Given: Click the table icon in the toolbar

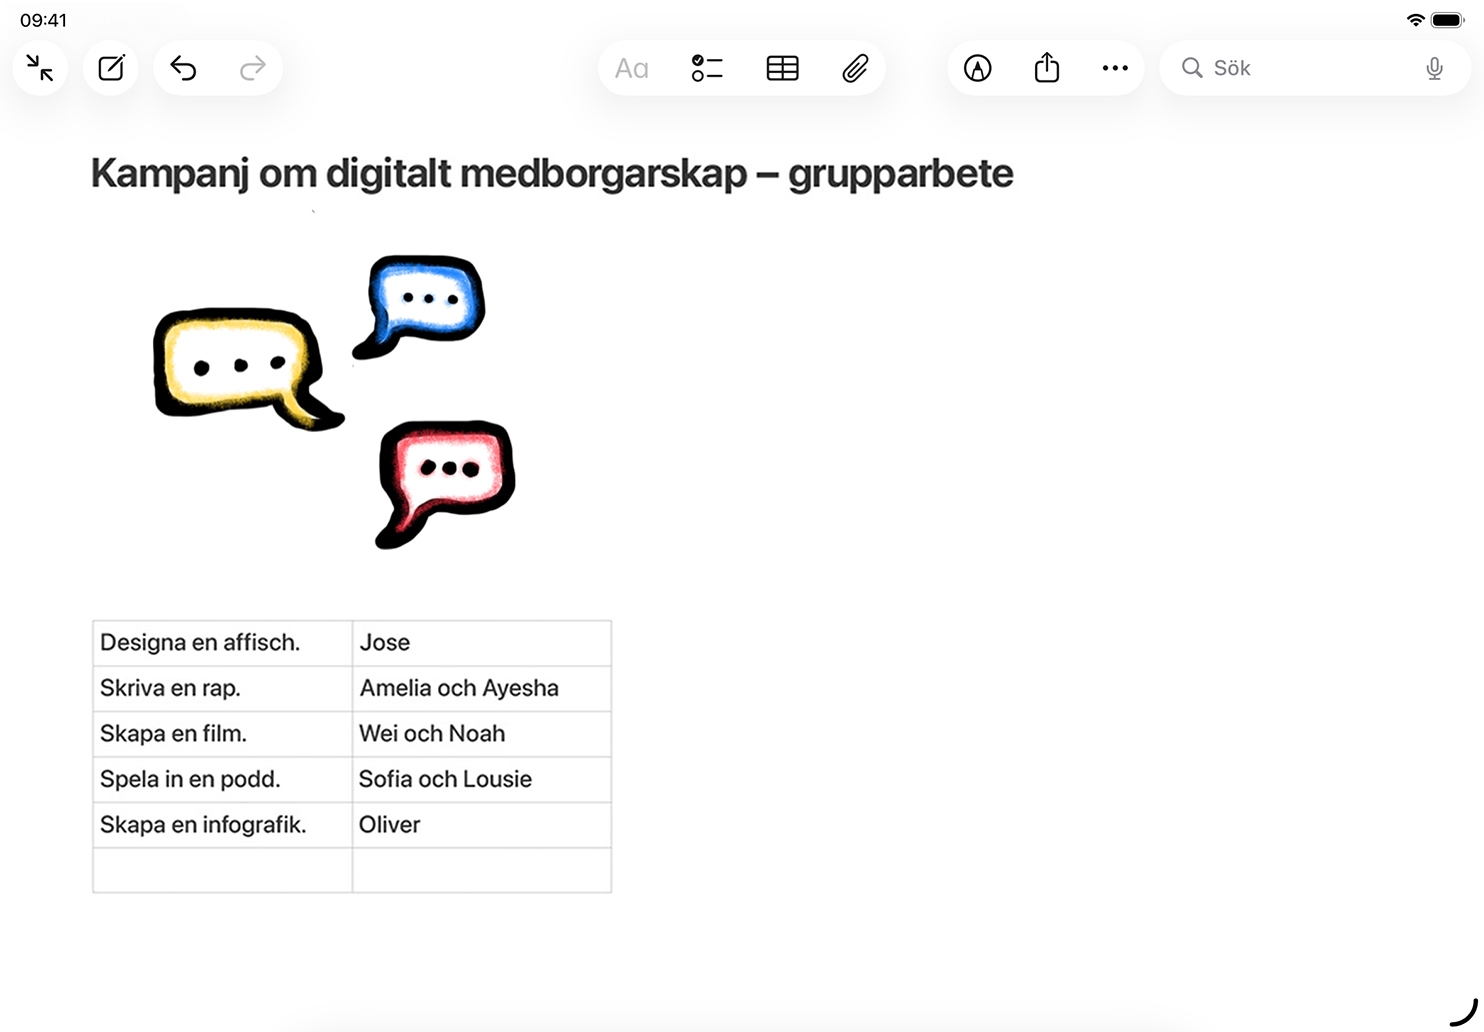Looking at the screenshot, I should point(782,68).
